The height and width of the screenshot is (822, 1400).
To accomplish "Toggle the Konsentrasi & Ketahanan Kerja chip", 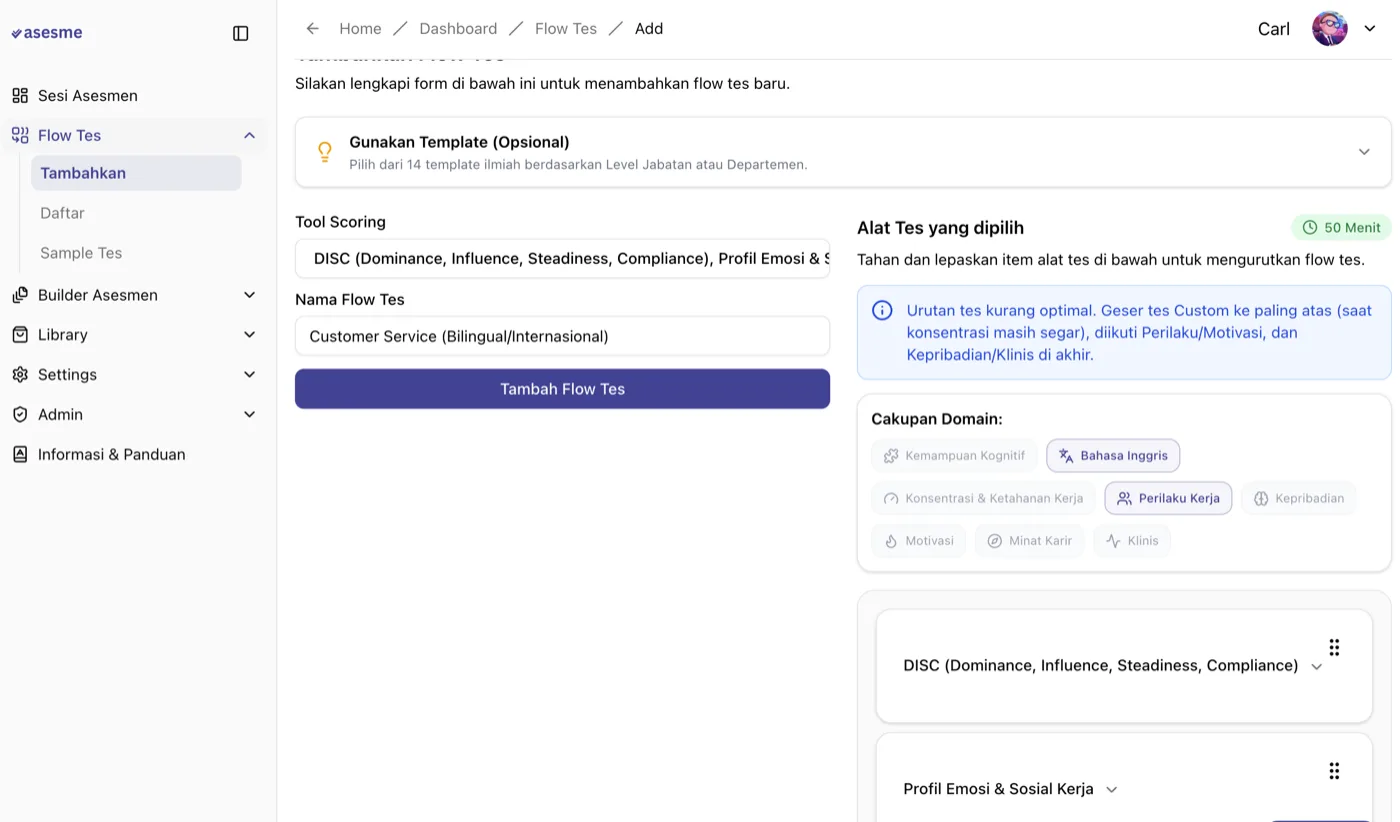I will pos(984,498).
